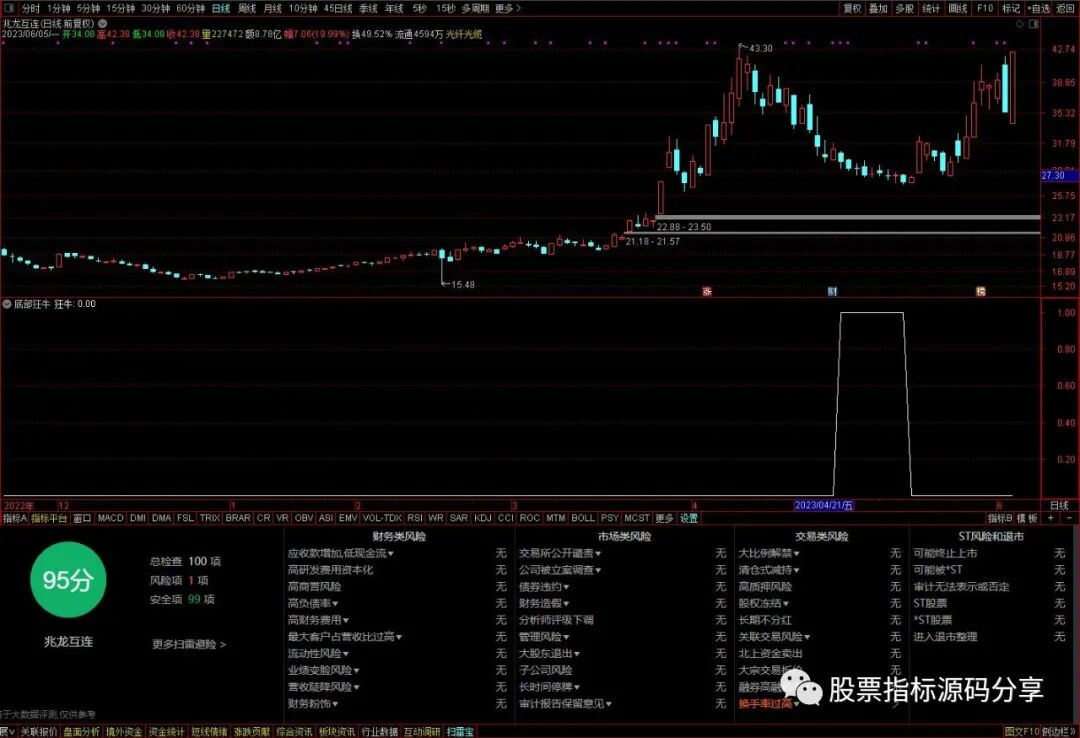1080x738 pixels.
Task: Switch to 指标A tab
Action: [x=14, y=518]
